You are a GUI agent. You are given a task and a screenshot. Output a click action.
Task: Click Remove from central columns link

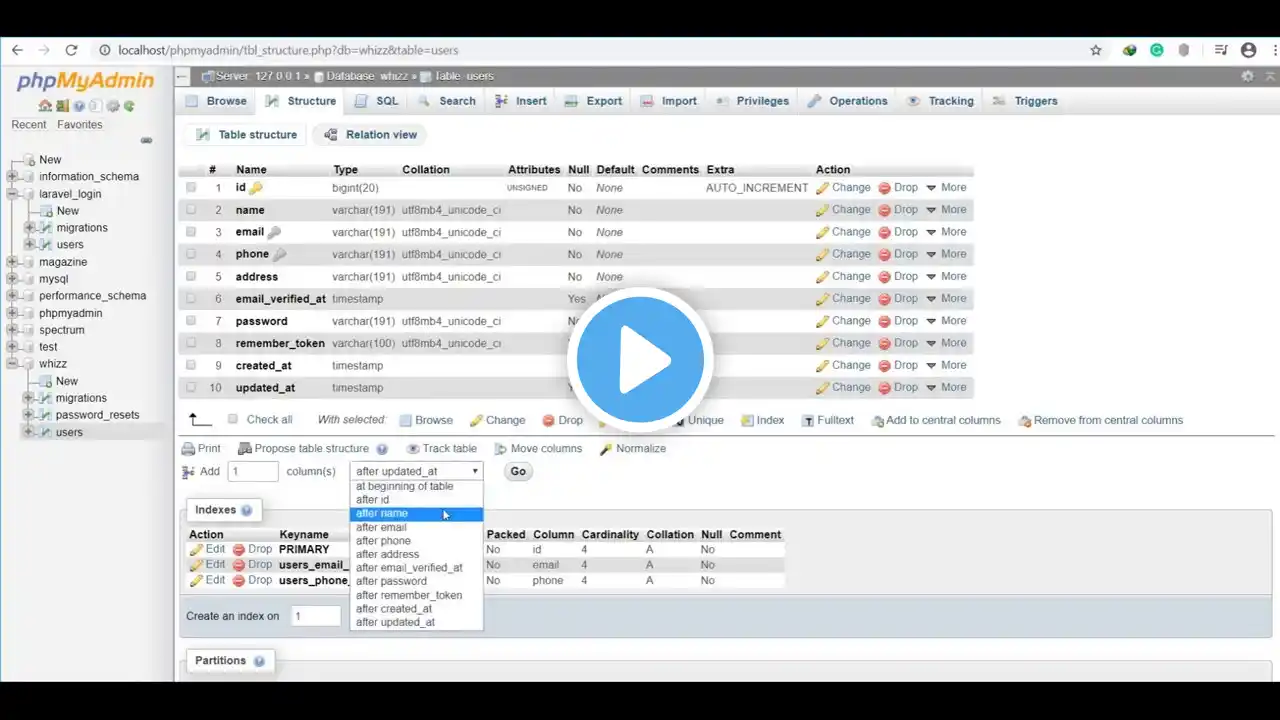pos(1100,421)
